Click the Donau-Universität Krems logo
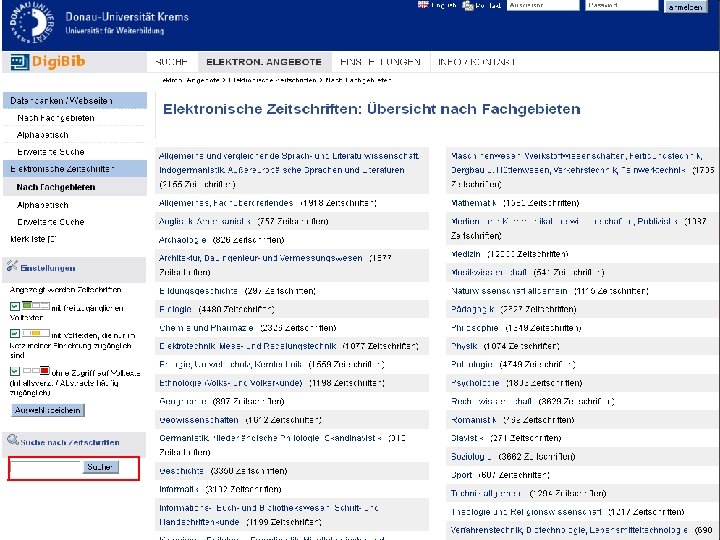Viewport: 720px width, 540px height. coord(28,21)
